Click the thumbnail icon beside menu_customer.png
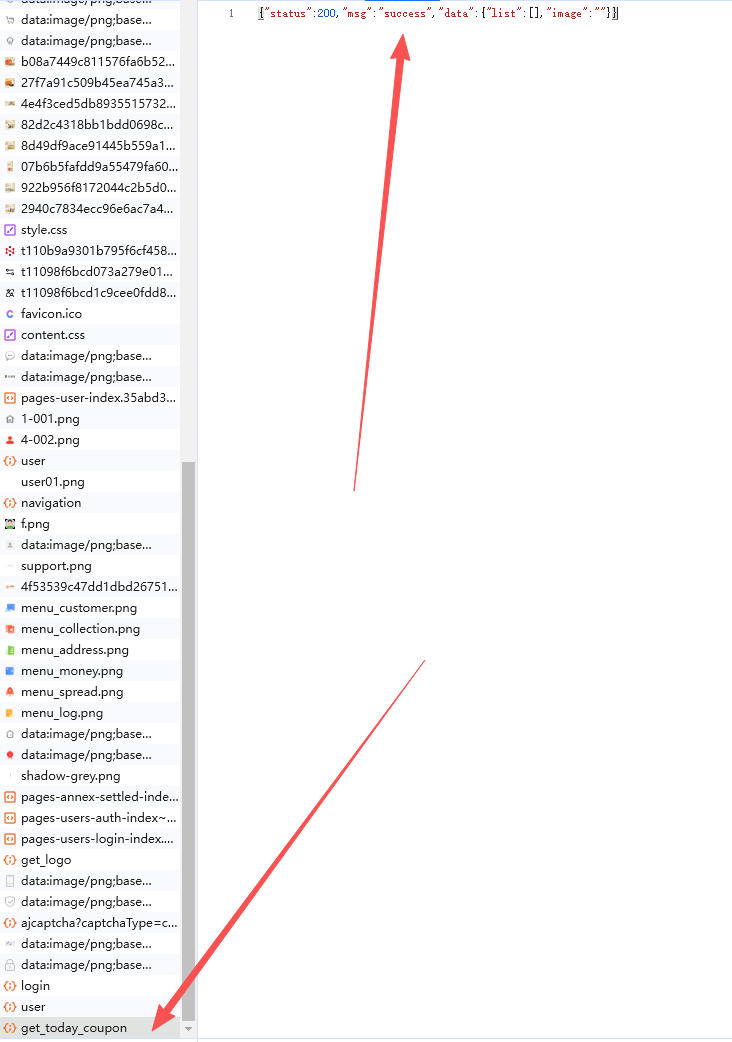 click(10, 607)
